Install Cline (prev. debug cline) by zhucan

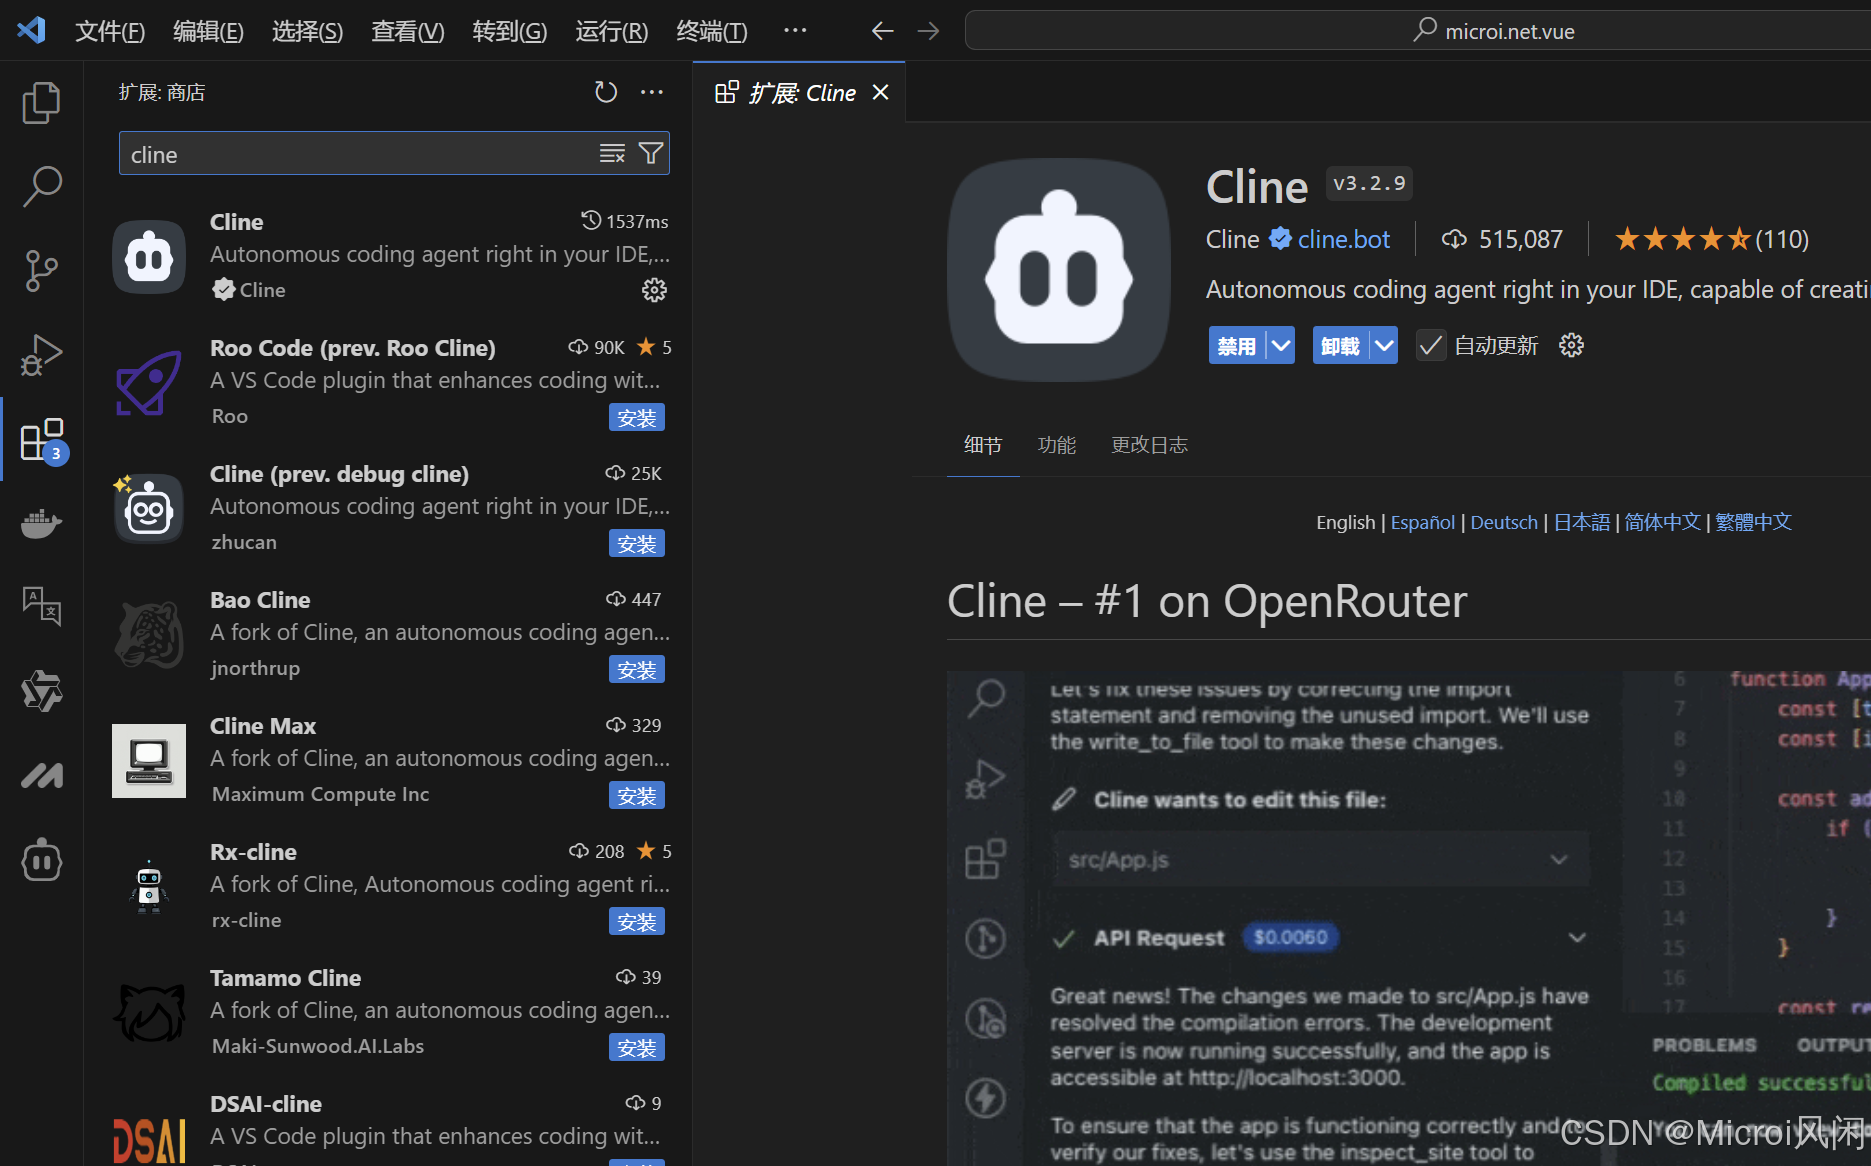click(637, 543)
